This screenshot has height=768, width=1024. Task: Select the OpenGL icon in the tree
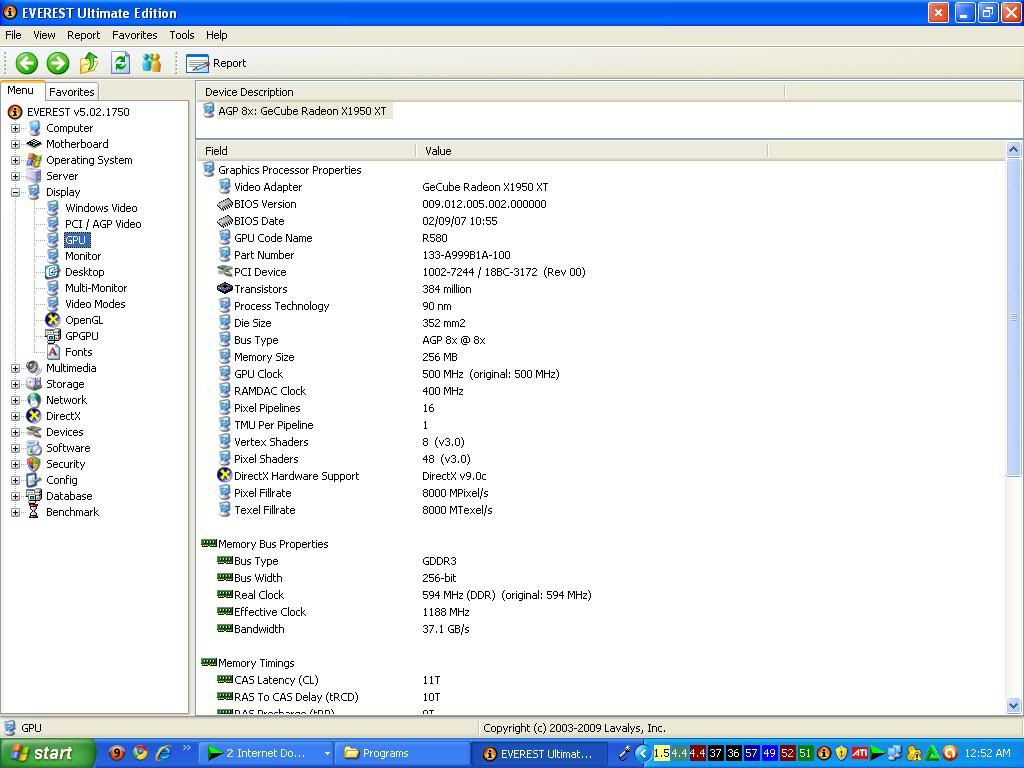(x=53, y=320)
